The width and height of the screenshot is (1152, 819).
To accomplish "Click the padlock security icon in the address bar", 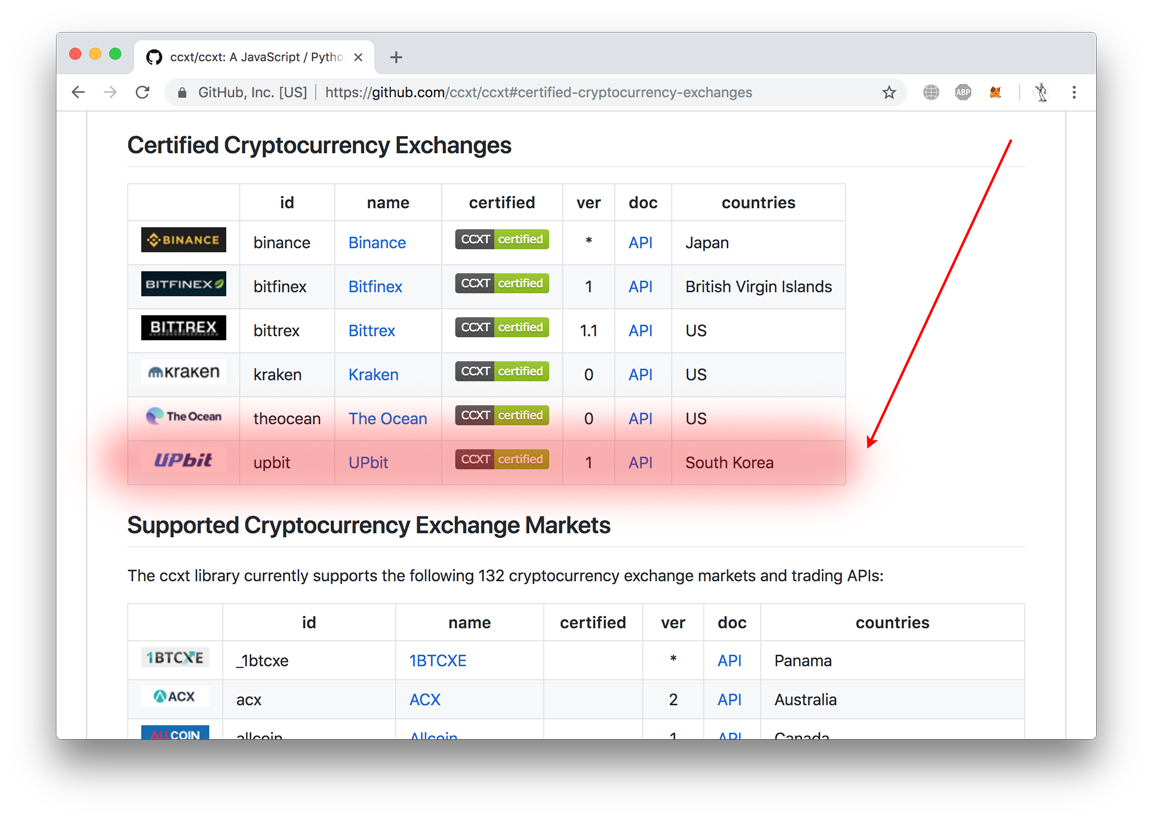I will click(x=181, y=91).
